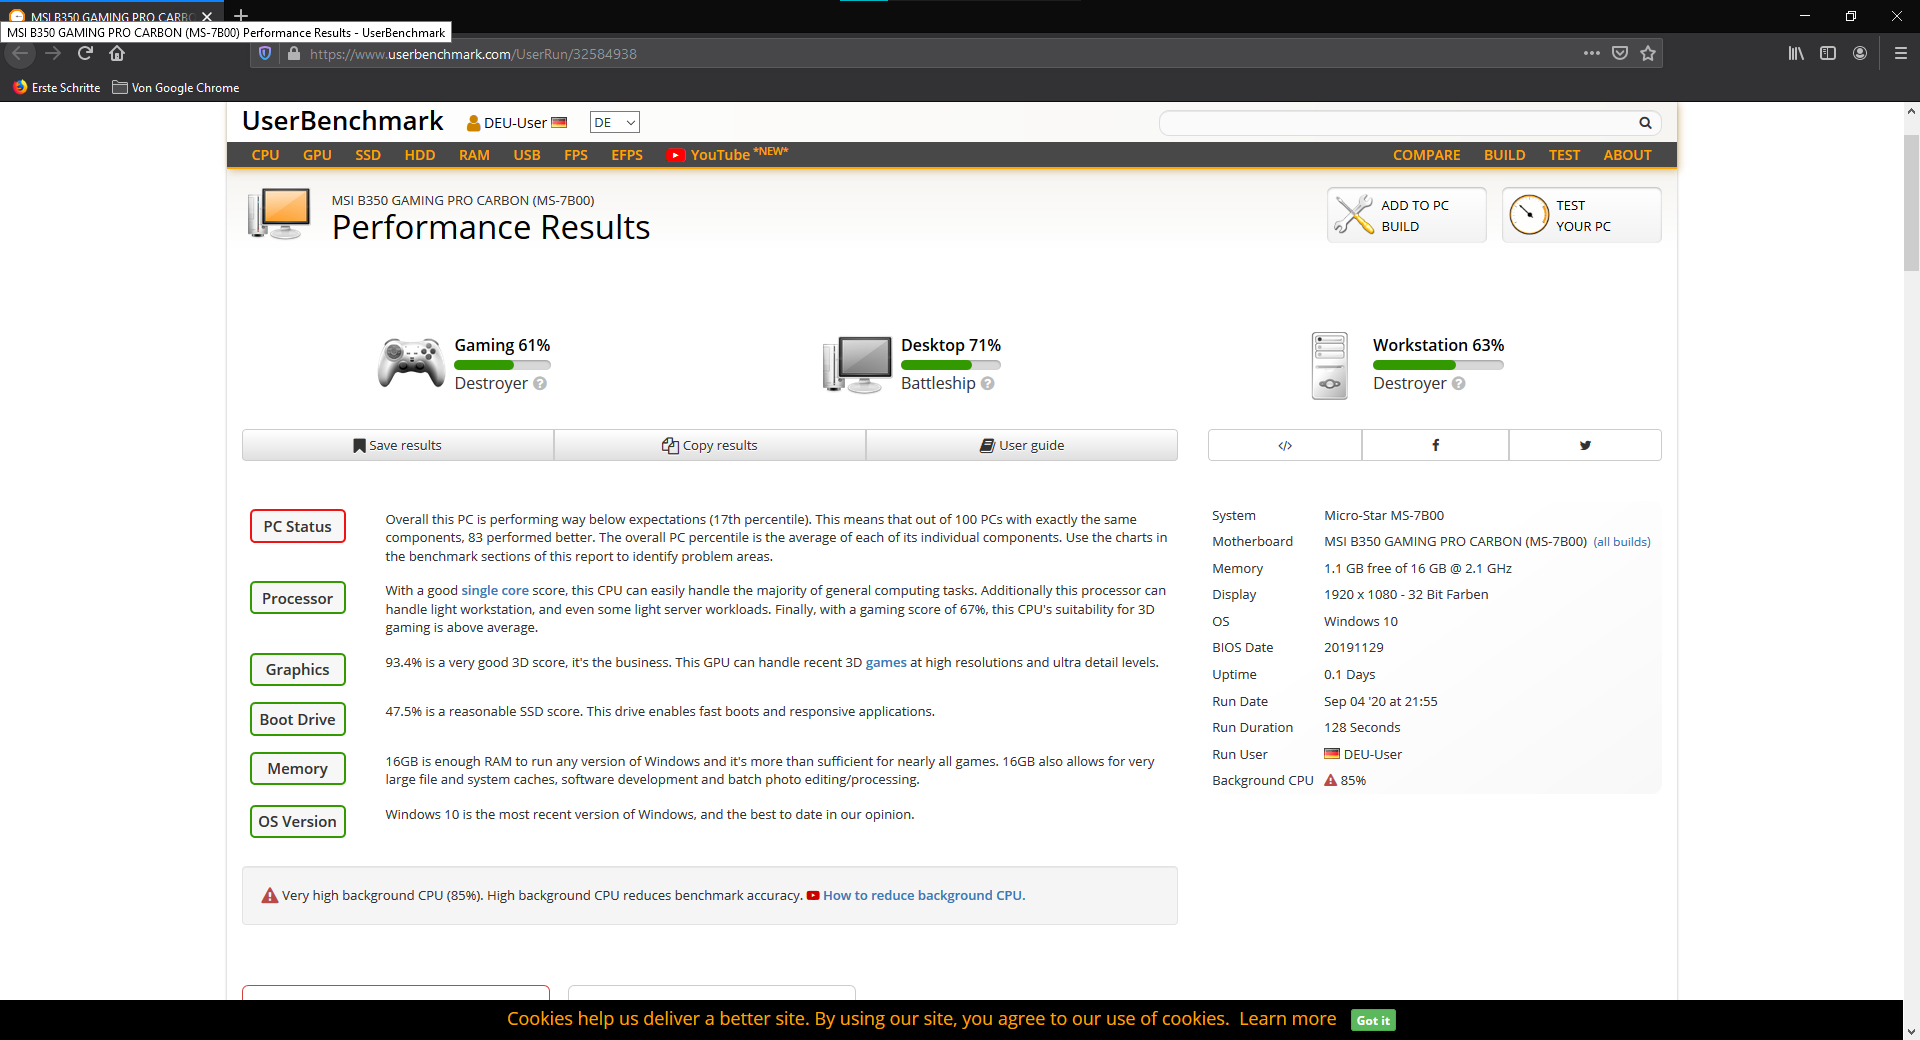Share results on Twitter icon
This screenshot has height=1040, width=1920.
(x=1585, y=445)
